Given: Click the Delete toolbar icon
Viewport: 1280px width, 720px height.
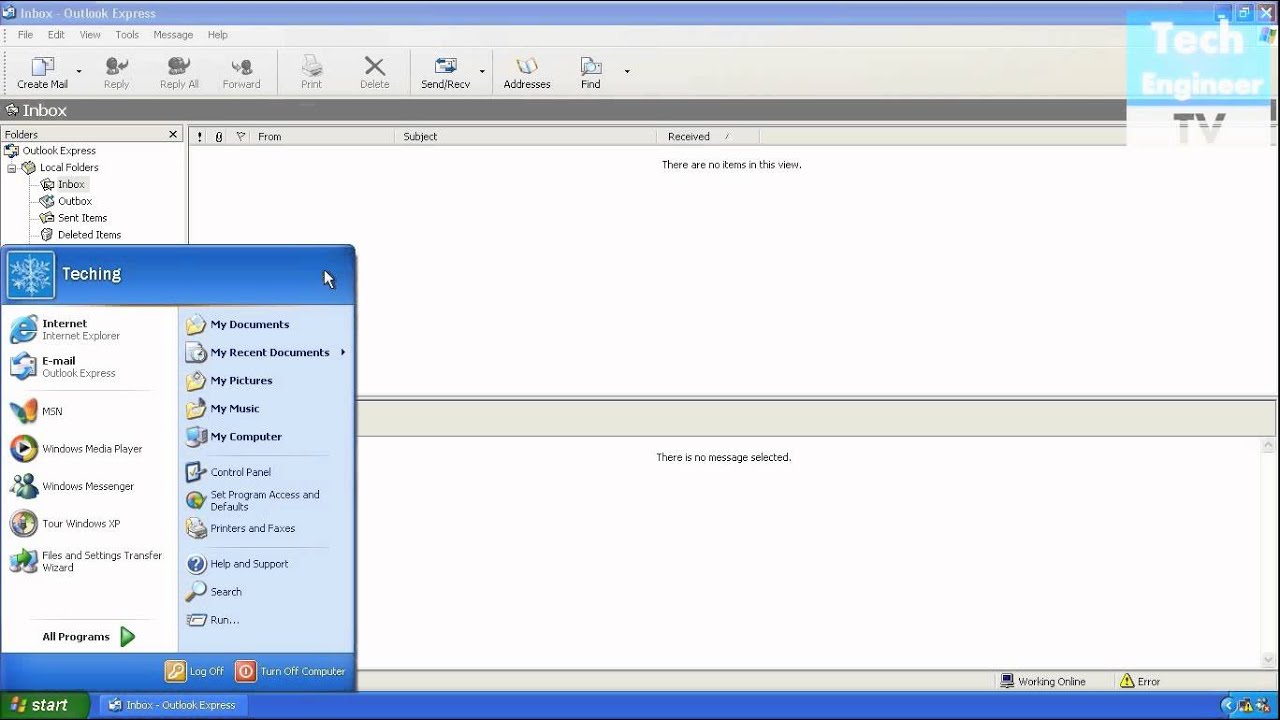Looking at the screenshot, I should (375, 66).
